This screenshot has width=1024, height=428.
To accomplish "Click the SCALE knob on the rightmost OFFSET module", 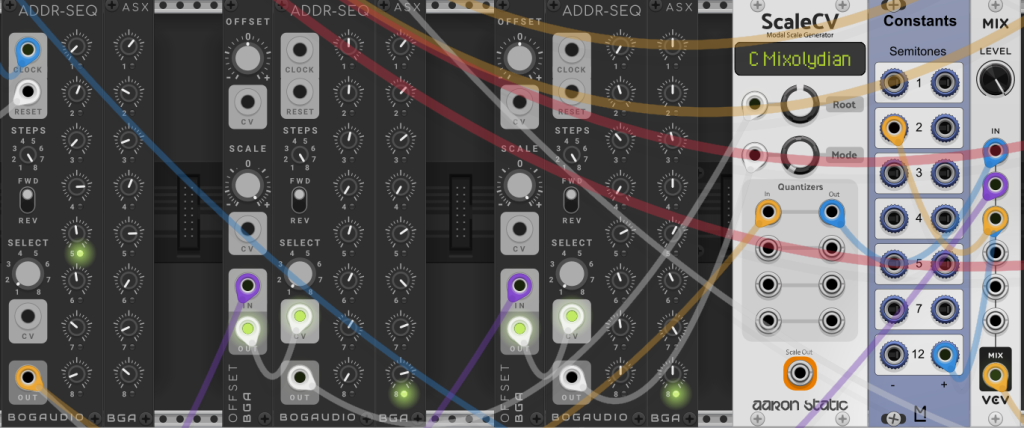I will (x=519, y=185).
